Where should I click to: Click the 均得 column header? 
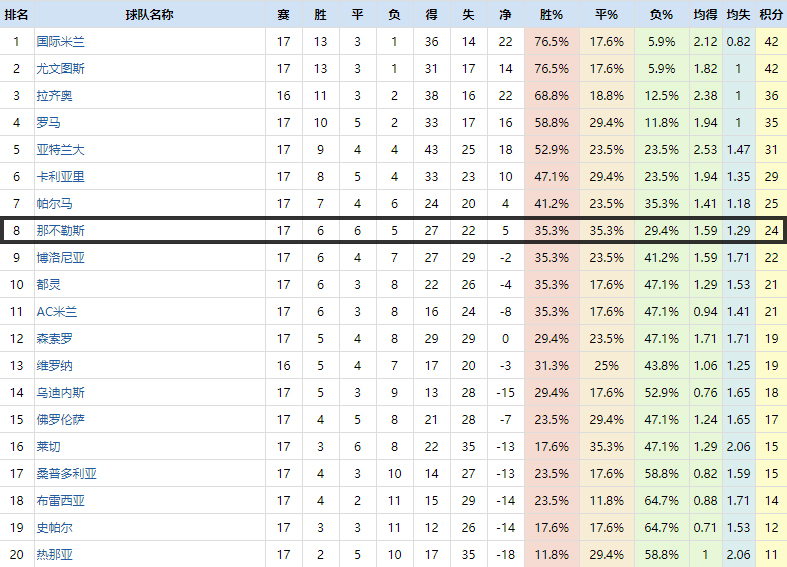point(705,15)
